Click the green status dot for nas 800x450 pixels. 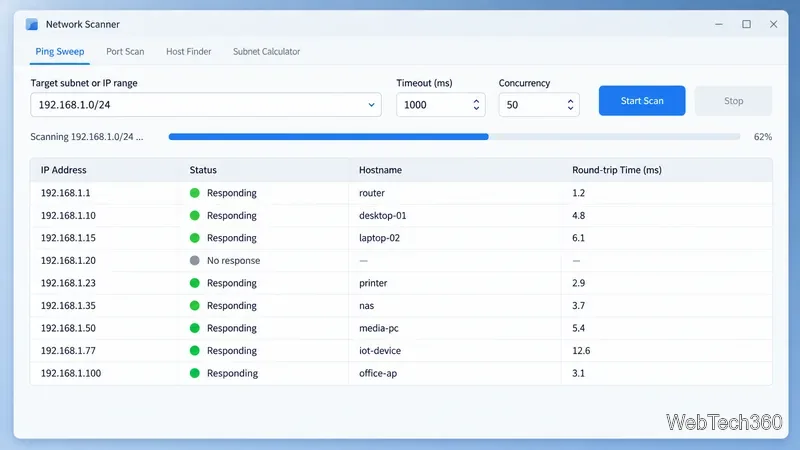tap(194, 306)
